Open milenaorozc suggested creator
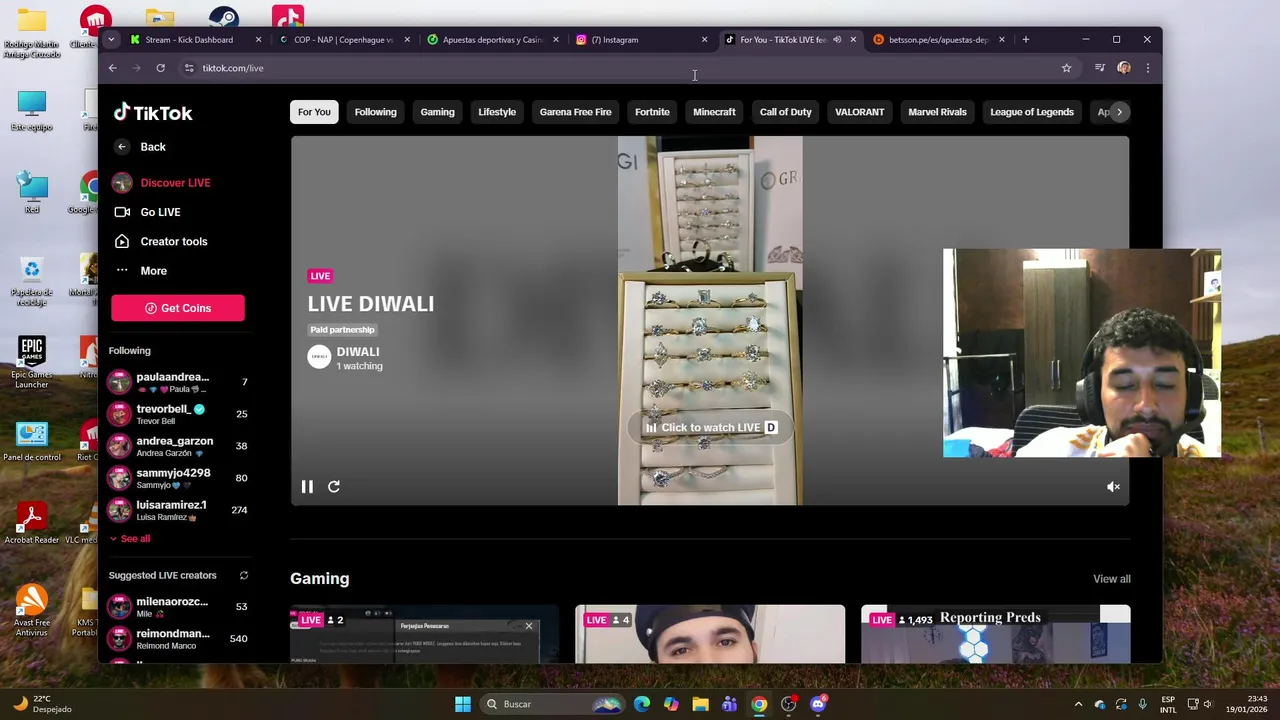 tap(178, 607)
